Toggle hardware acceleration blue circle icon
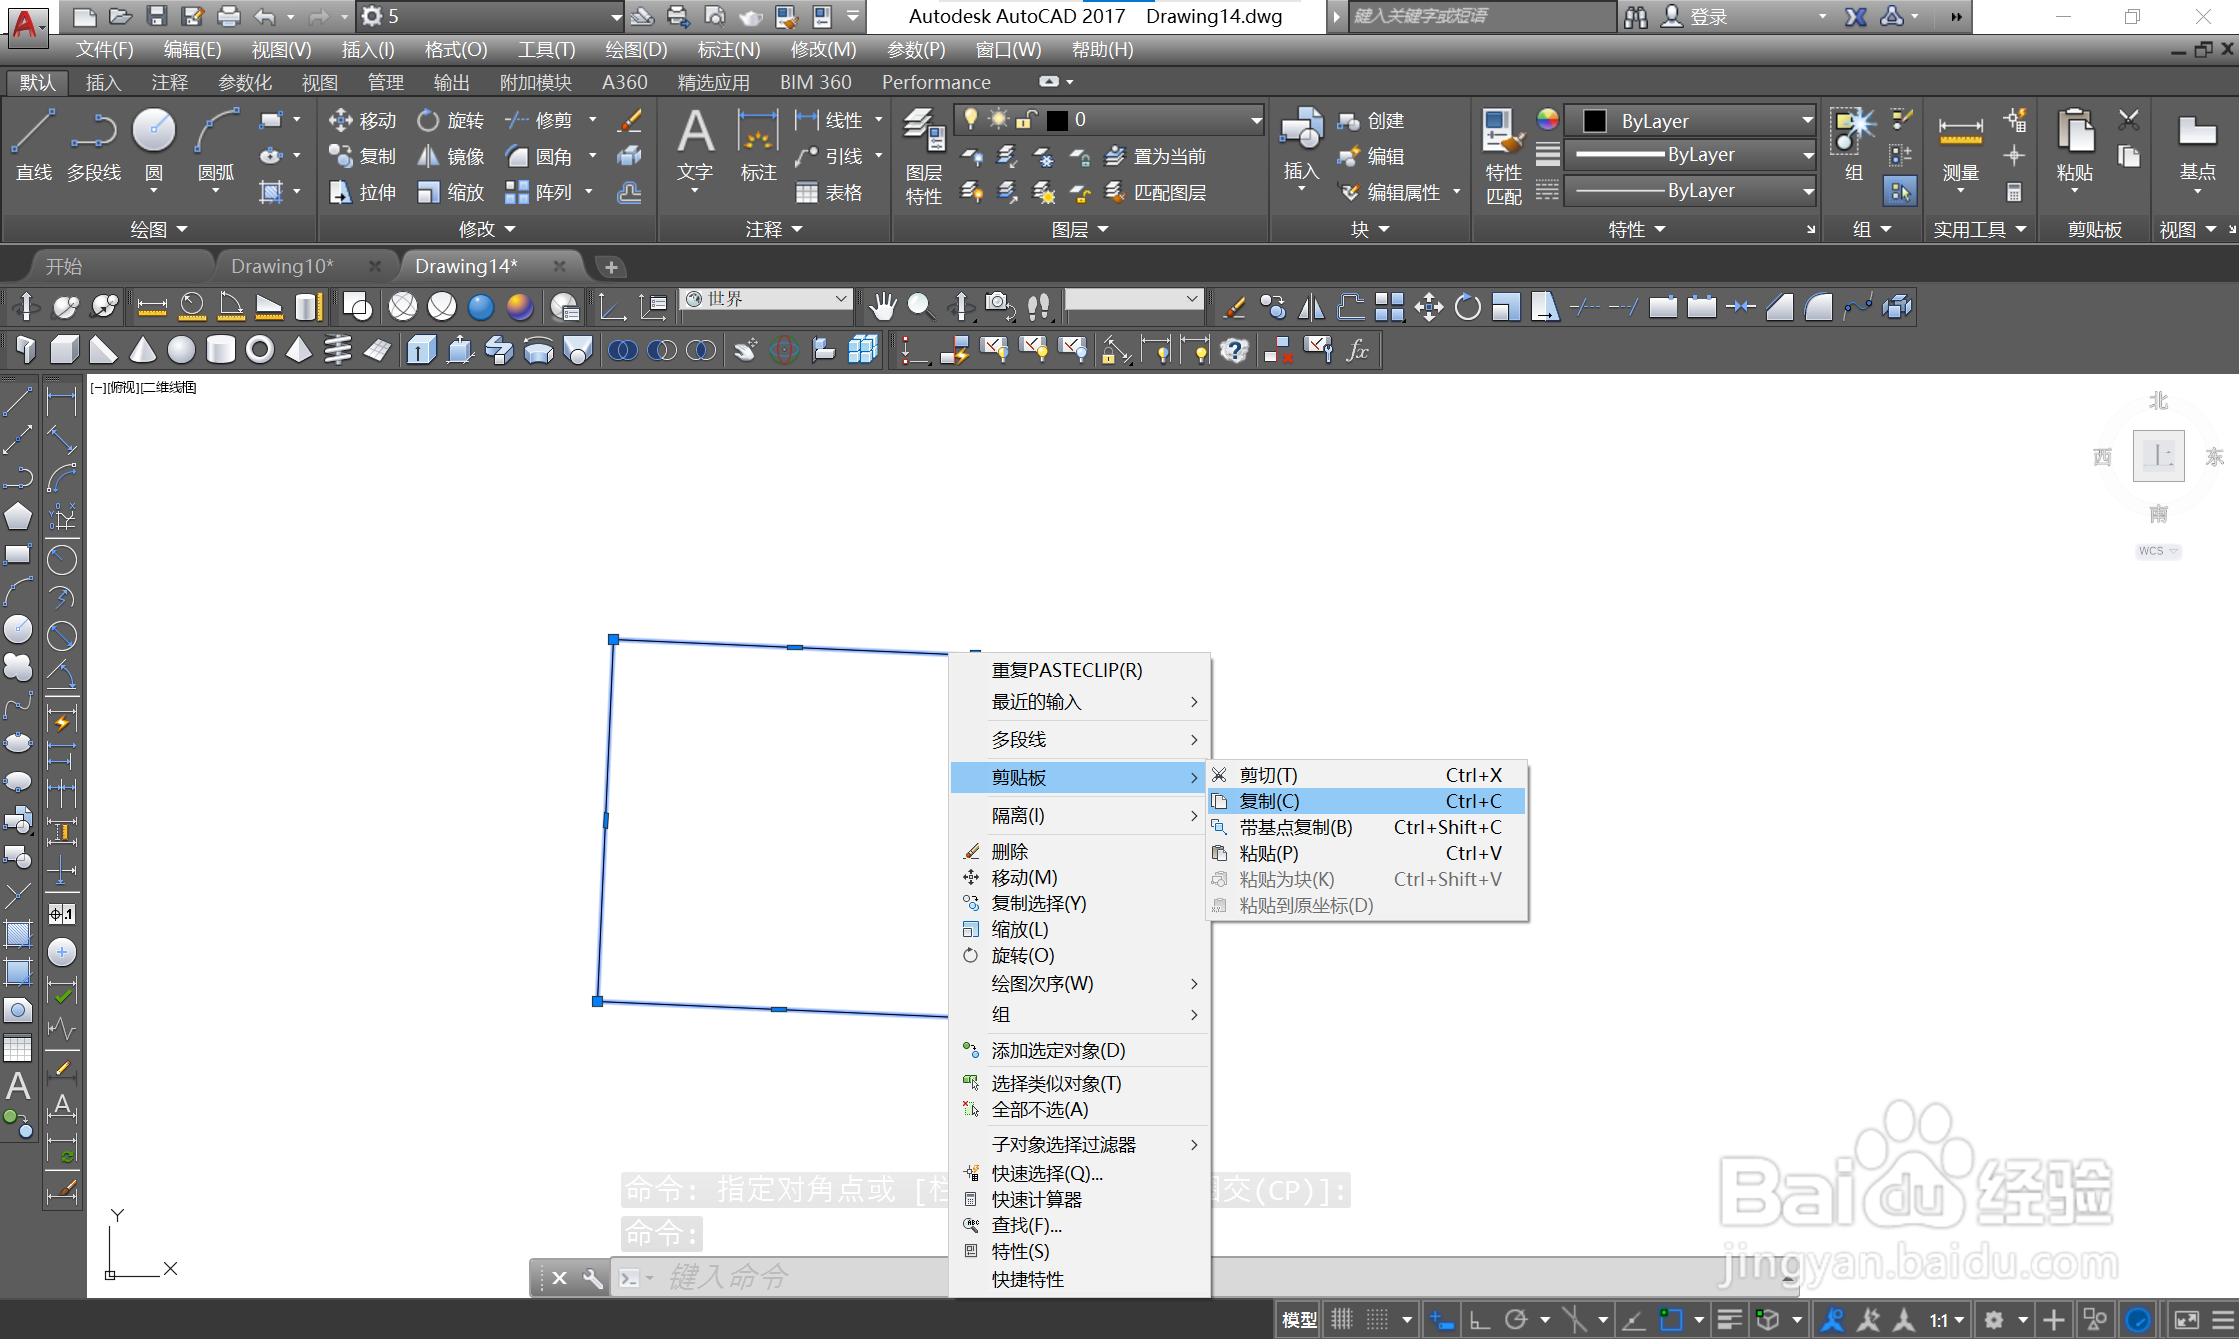Viewport: 2239px width, 1339px height. point(2138,1320)
